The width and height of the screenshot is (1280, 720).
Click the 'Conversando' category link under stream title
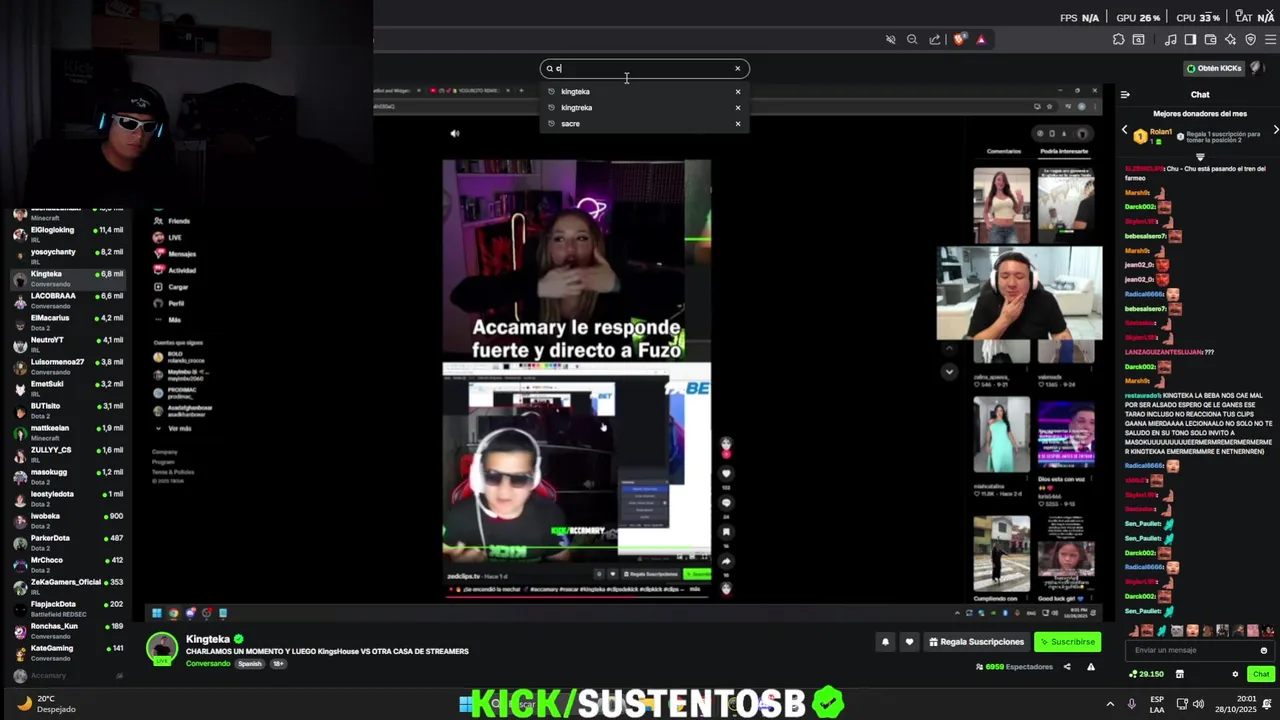coord(208,664)
